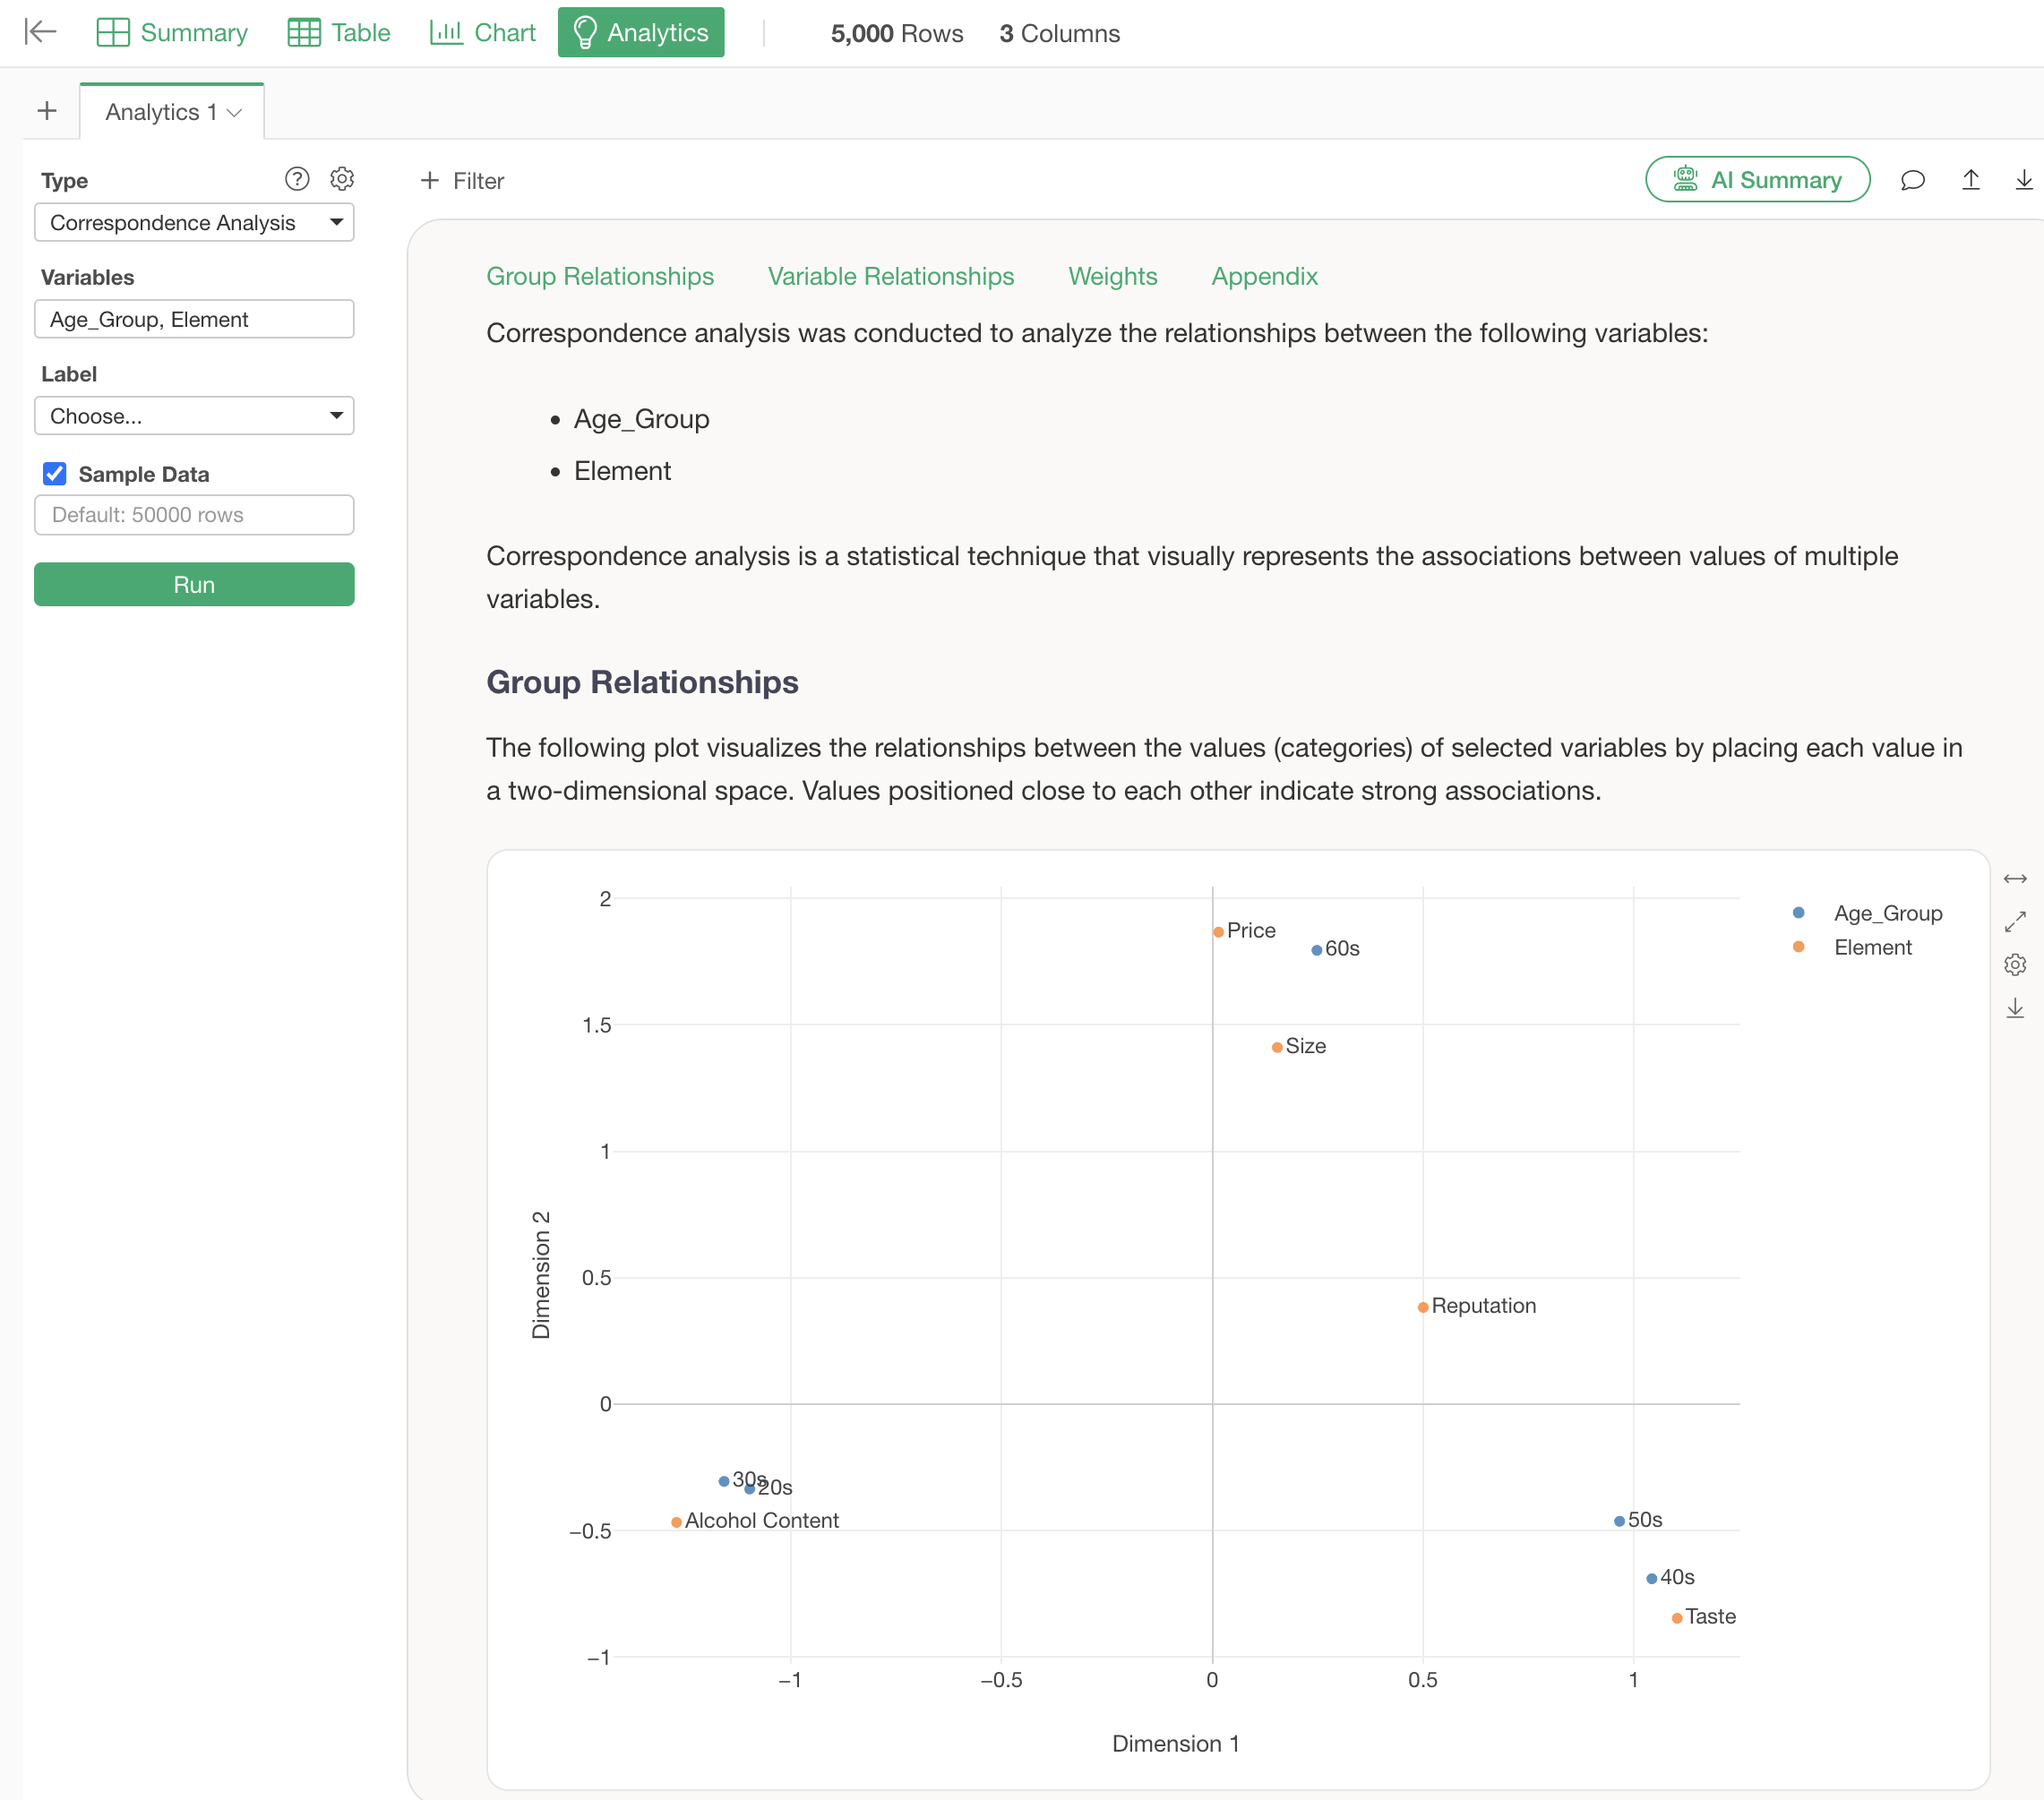The width and height of the screenshot is (2044, 1800).
Task: Click the Sample Data rows input field
Action: 194,515
